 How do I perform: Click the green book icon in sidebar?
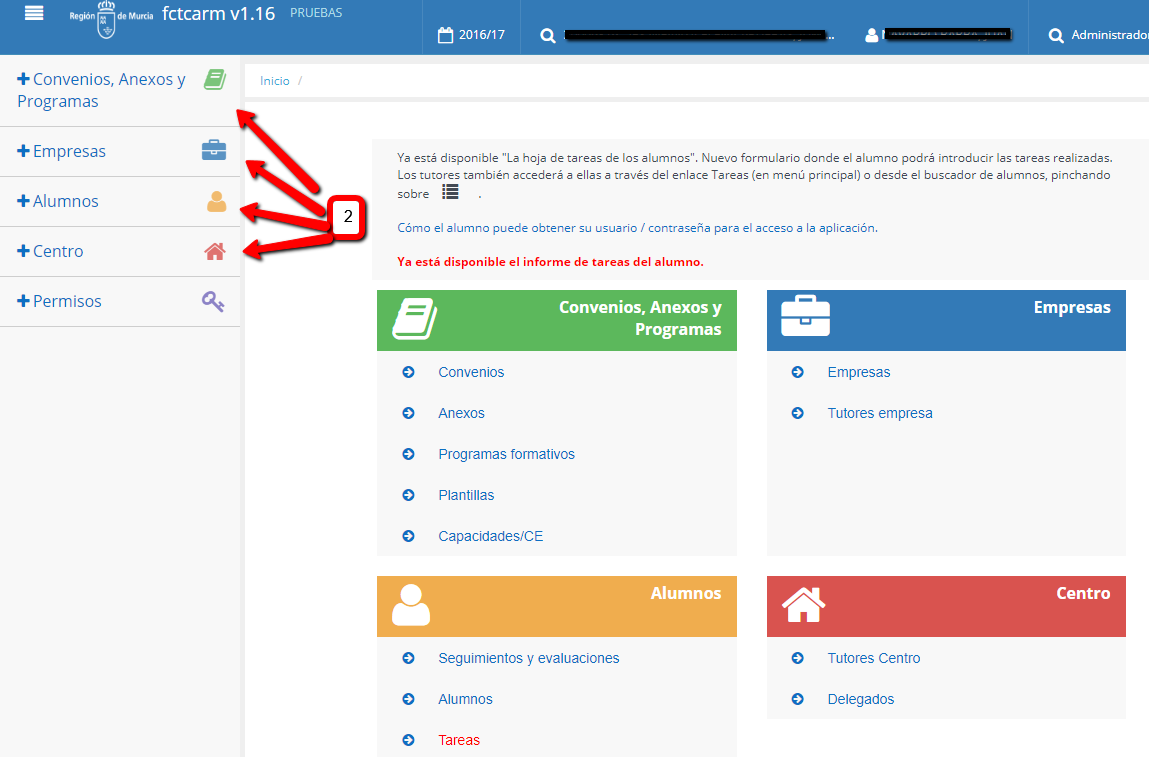coord(214,80)
